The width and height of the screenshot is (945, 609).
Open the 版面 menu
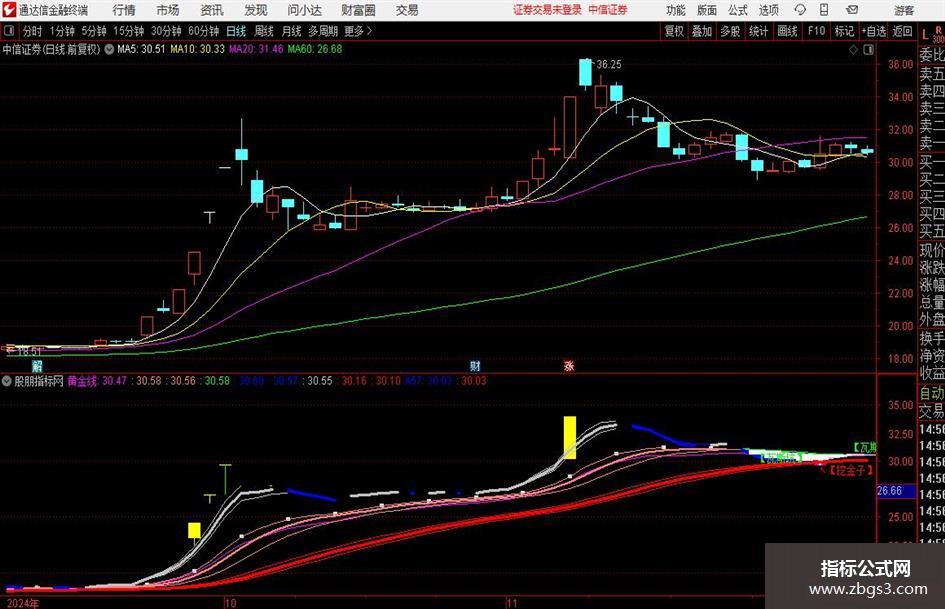pyautogui.click(x=707, y=10)
